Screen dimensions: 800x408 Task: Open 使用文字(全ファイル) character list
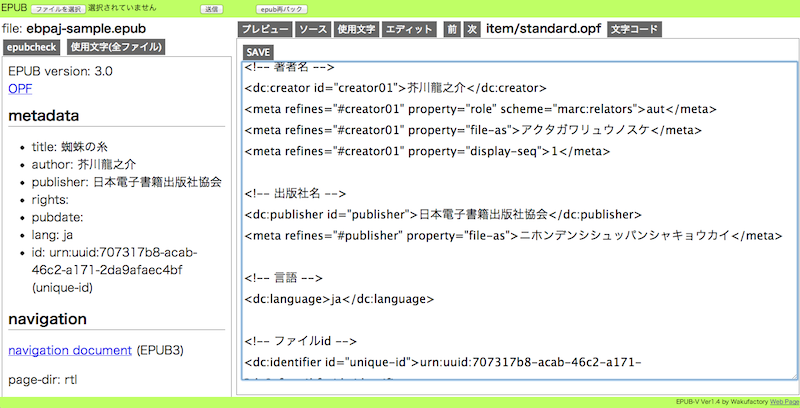115,46
